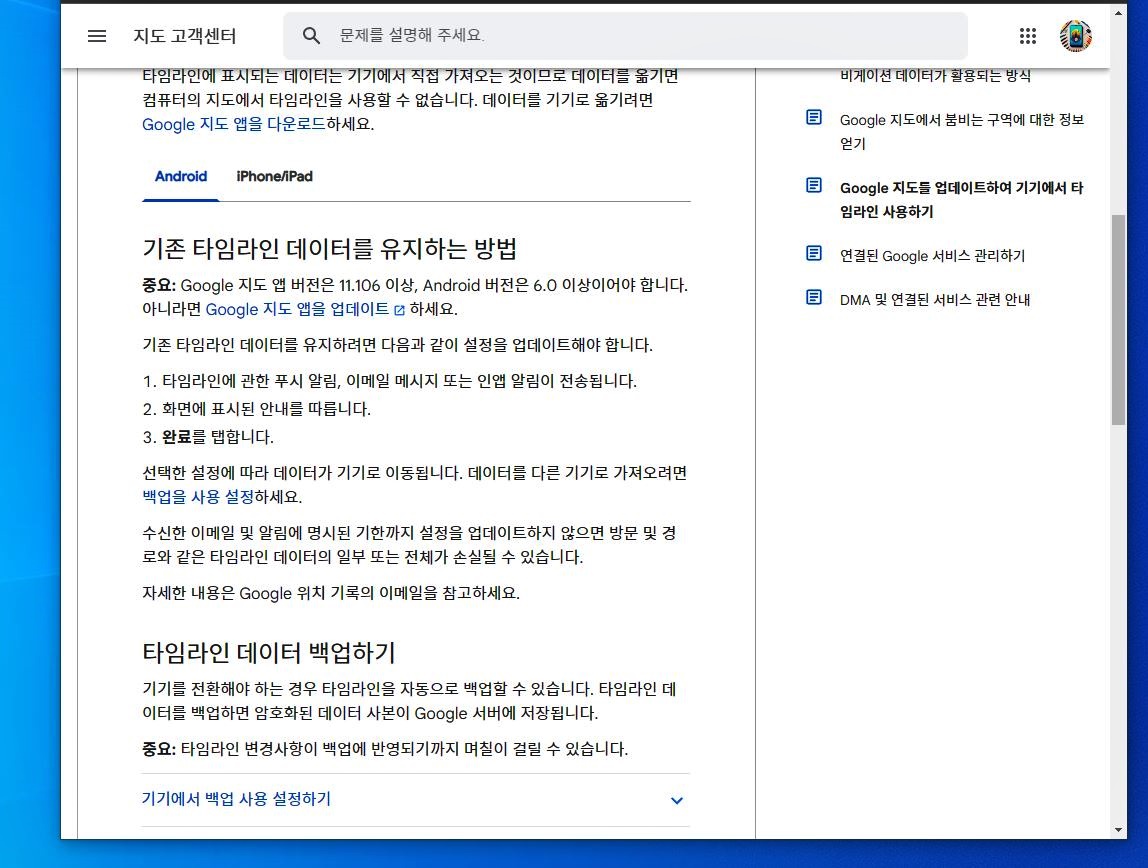Open the Google account avatar
This screenshot has height=868, width=1148.
coord(1075,36)
